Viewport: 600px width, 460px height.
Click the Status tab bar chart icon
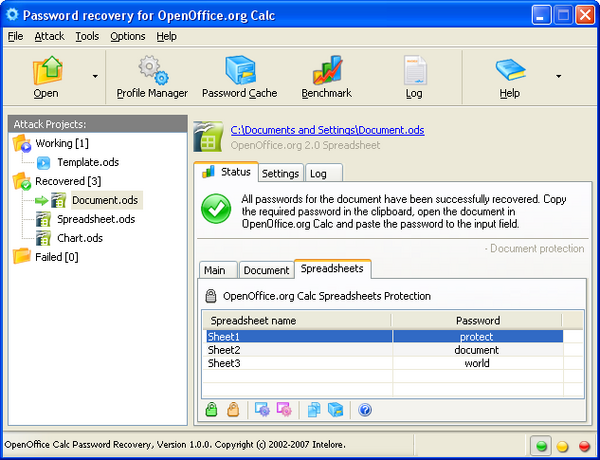tap(209, 172)
